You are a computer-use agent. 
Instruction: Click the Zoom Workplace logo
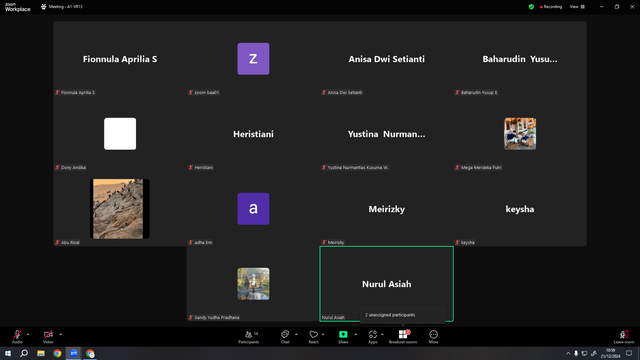tap(18, 7)
